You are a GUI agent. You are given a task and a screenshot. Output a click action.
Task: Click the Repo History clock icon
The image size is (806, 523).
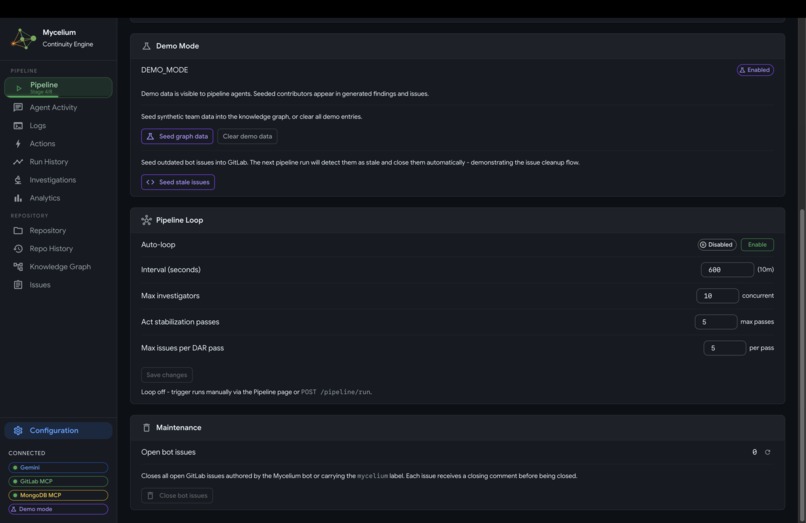(x=18, y=248)
